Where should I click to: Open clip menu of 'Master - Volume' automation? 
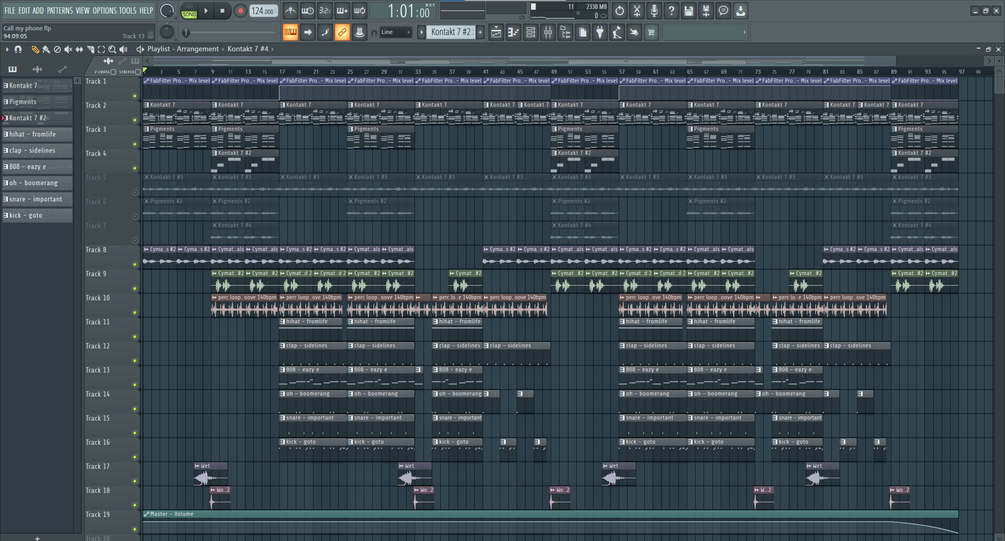click(x=147, y=514)
